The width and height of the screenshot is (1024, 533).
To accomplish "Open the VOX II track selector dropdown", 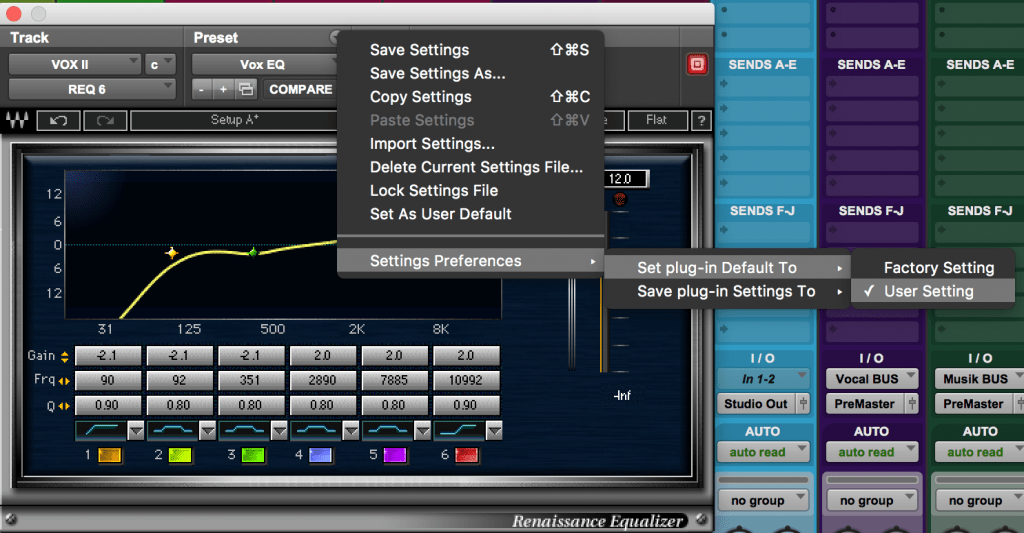I will [x=74, y=64].
